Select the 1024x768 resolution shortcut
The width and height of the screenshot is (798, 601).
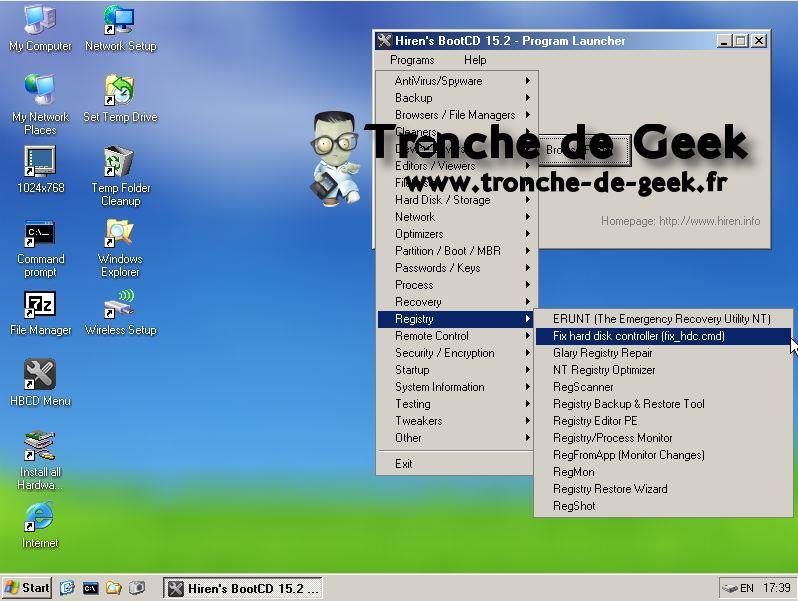click(40, 169)
